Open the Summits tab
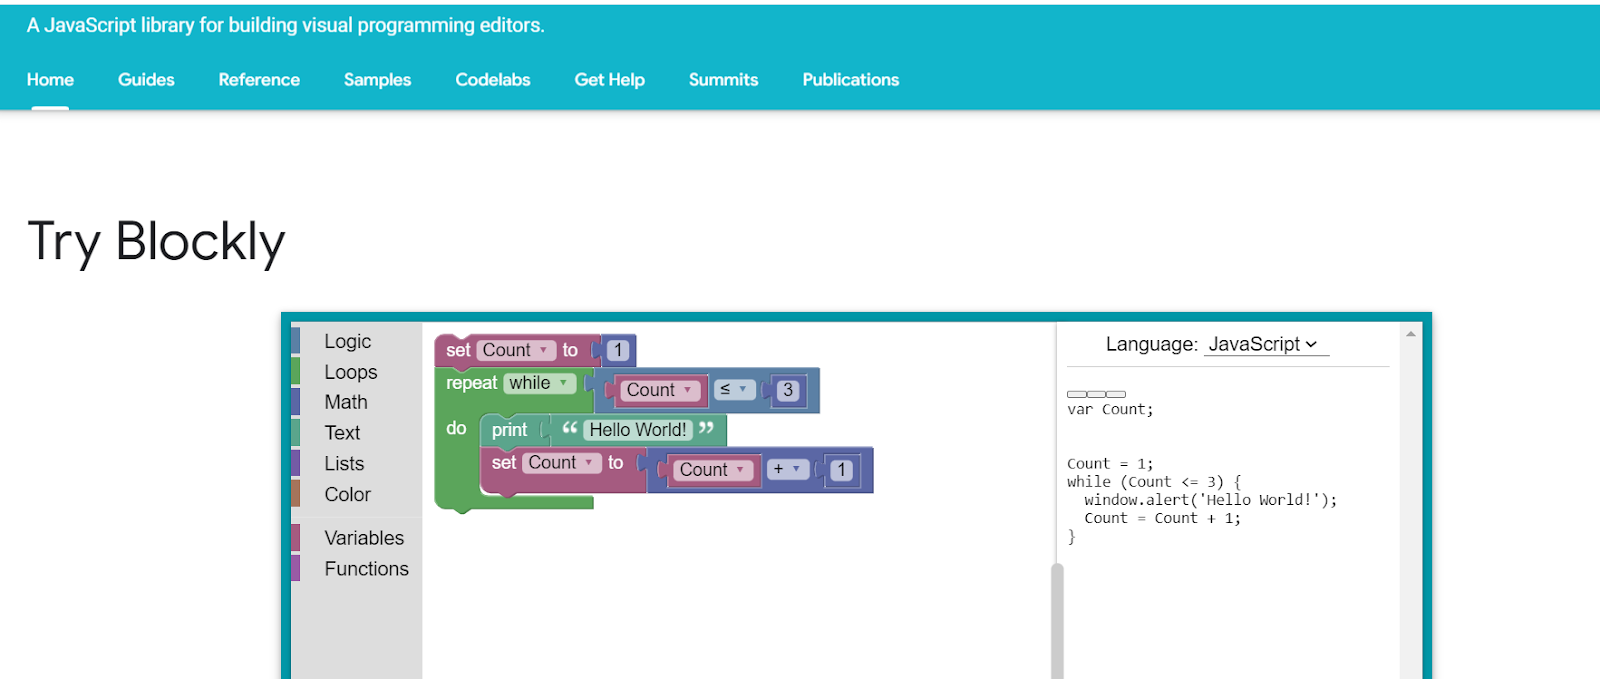The image size is (1600, 679). coord(723,80)
